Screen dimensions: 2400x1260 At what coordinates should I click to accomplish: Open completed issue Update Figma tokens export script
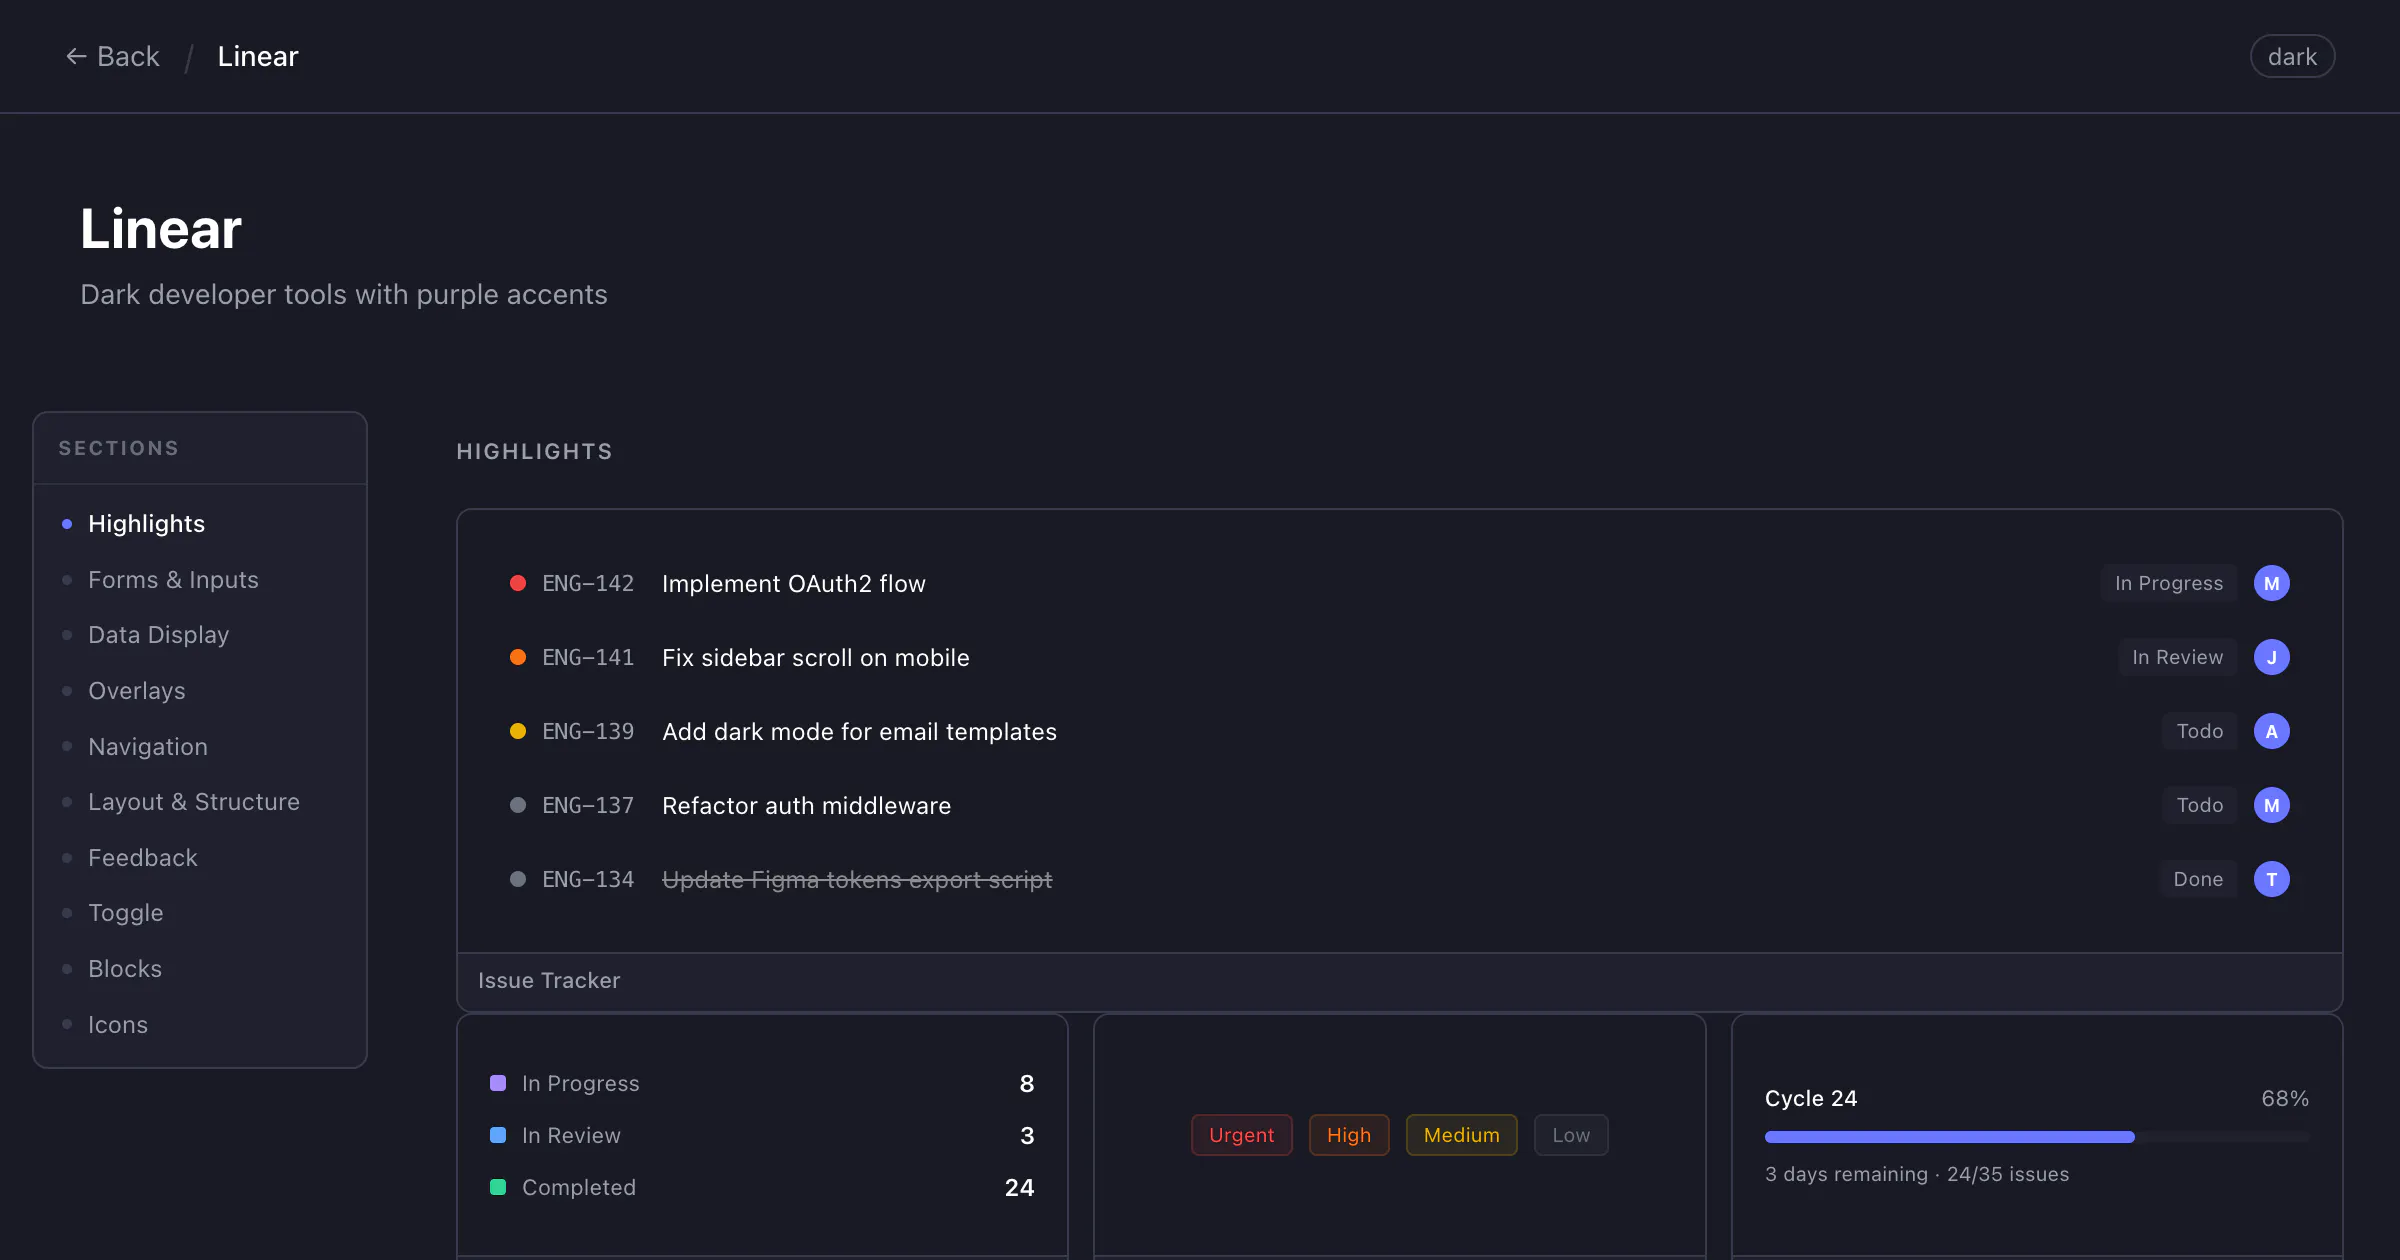(x=857, y=879)
